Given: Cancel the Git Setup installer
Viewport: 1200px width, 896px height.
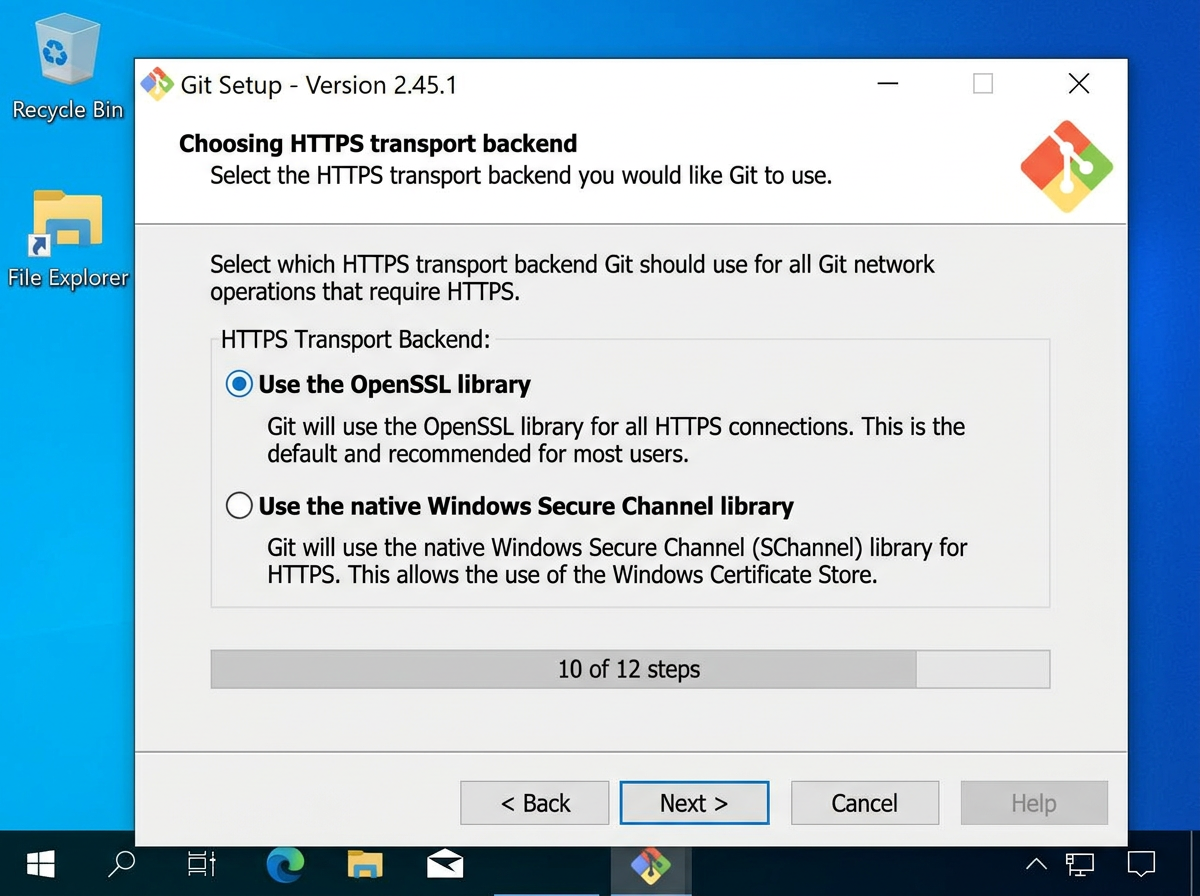Looking at the screenshot, I should coord(864,803).
